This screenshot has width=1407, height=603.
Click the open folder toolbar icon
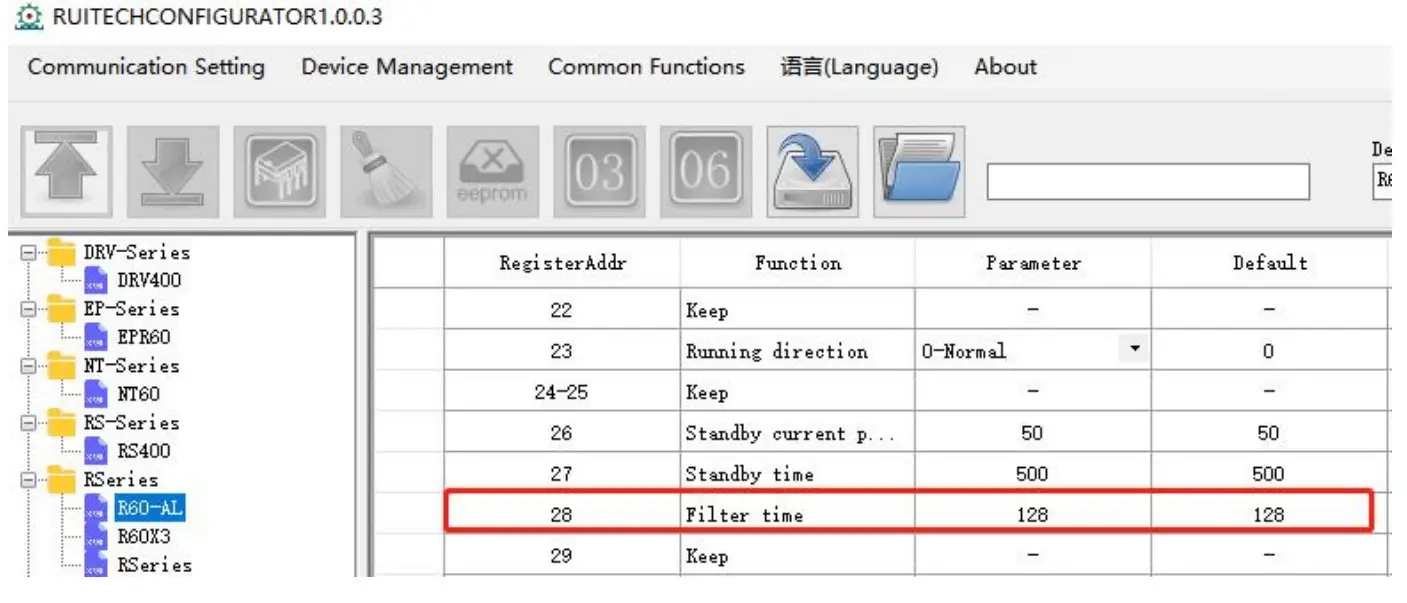pyautogui.click(x=918, y=172)
